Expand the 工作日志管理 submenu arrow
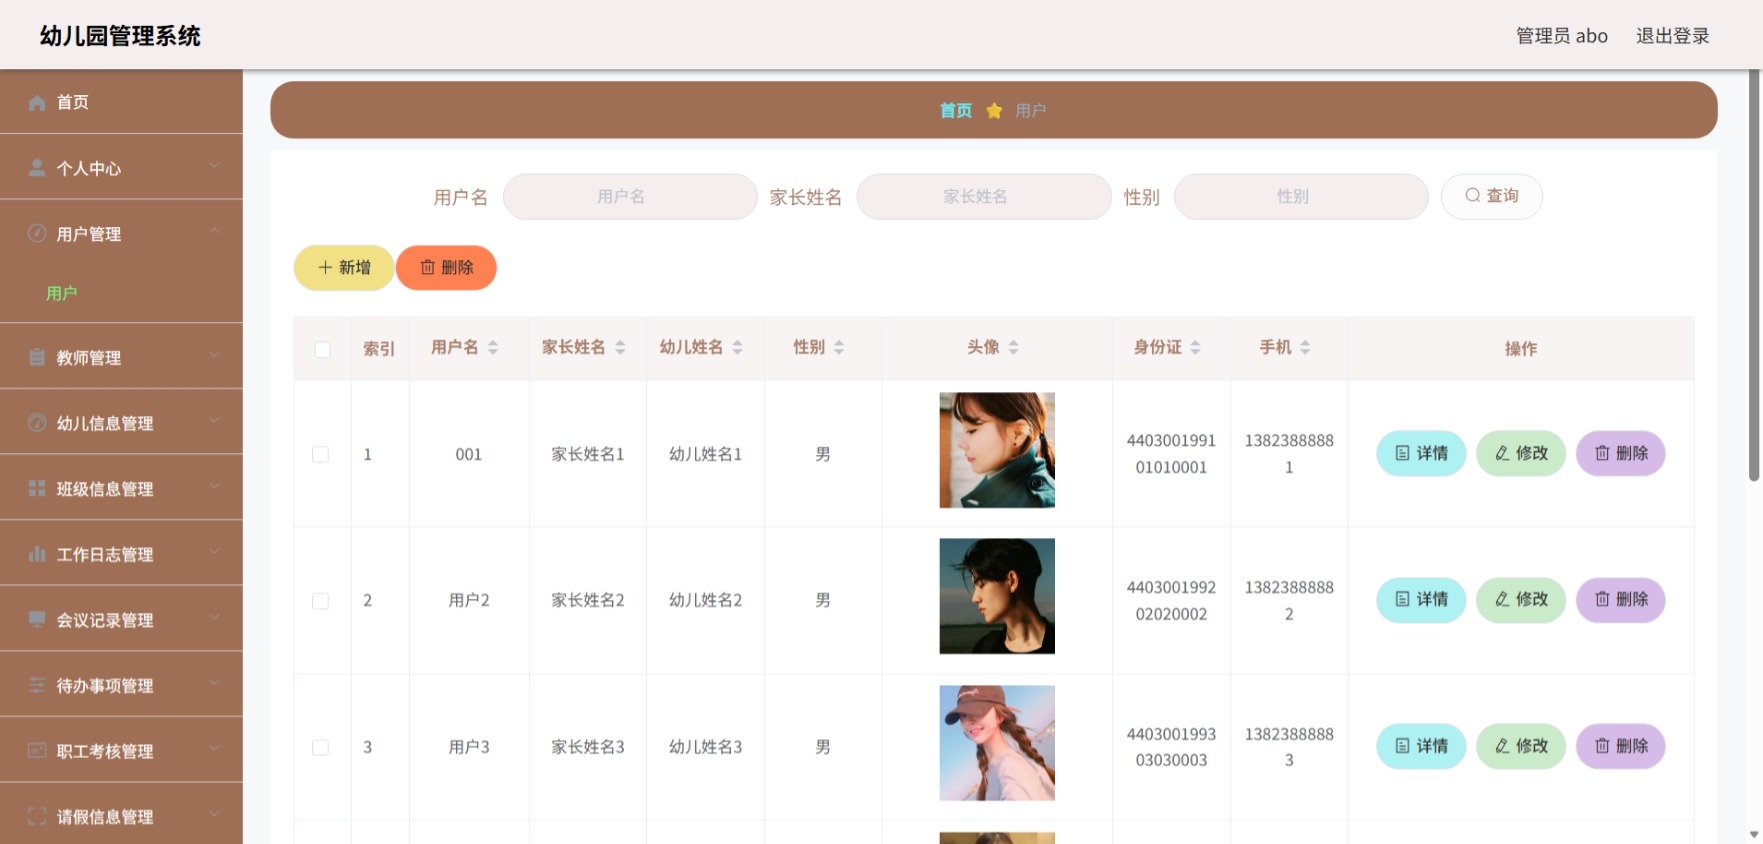The height and width of the screenshot is (844, 1763). pyautogui.click(x=214, y=552)
